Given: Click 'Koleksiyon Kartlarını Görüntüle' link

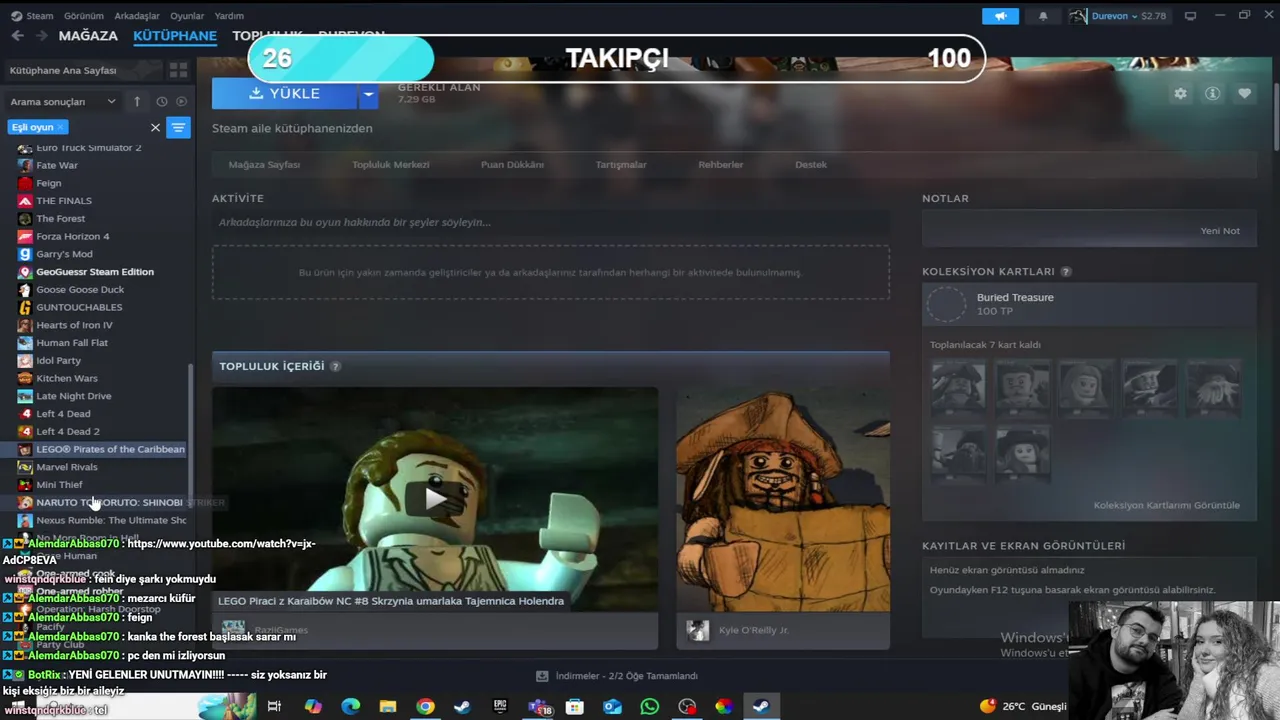Looking at the screenshot, I should (x=1166, y=505).
